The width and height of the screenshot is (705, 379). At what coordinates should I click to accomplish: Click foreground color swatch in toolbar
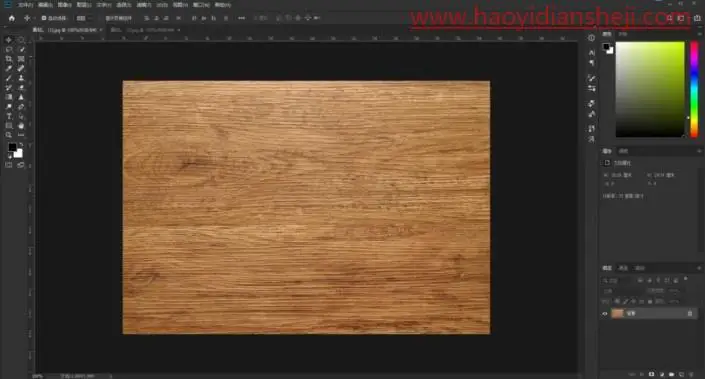tap(12, 147)
